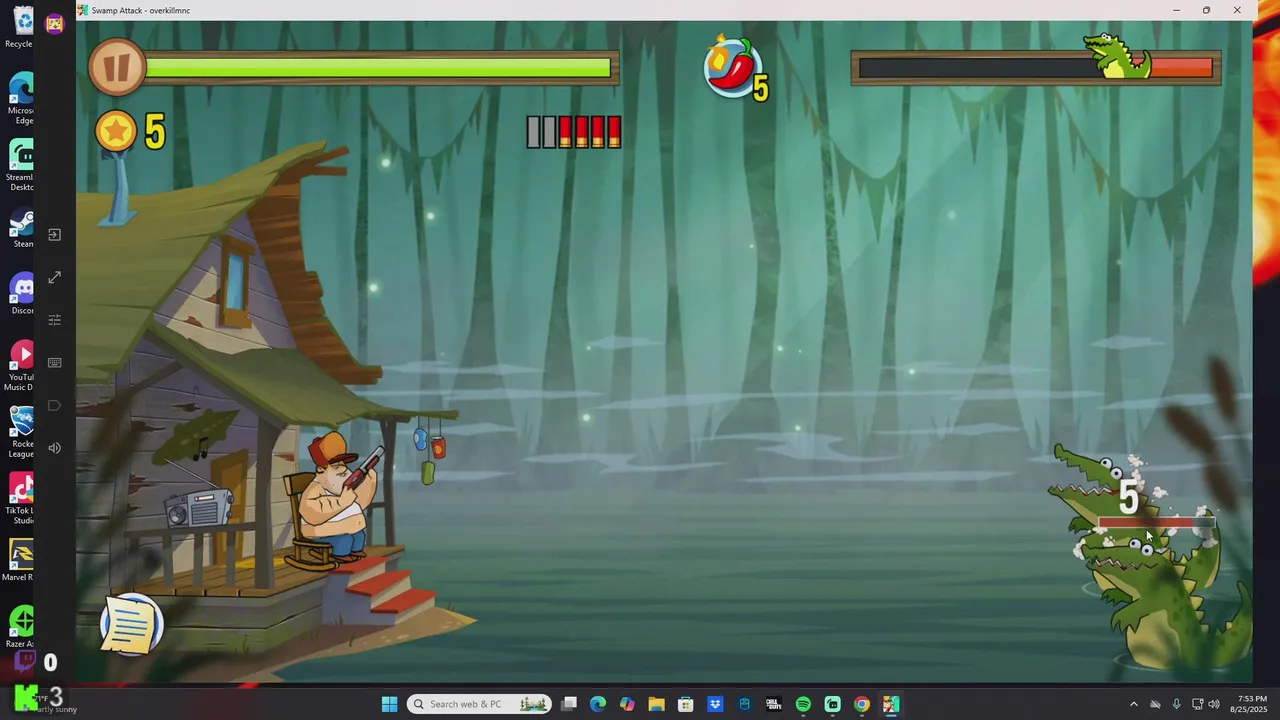Open sliders settings icon in side panel
Viewport: 1280px width, 720px height.
[x=54, y=320]
